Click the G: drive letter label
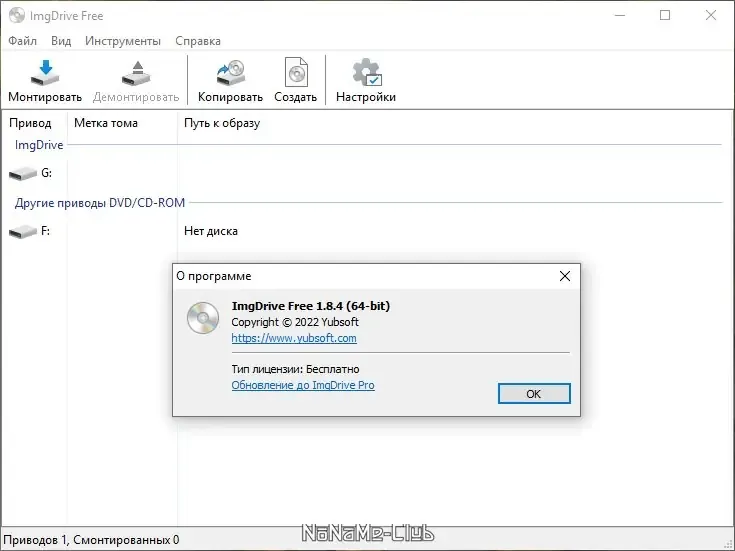Screen dimensions: 735x551 tap(46, 173)
